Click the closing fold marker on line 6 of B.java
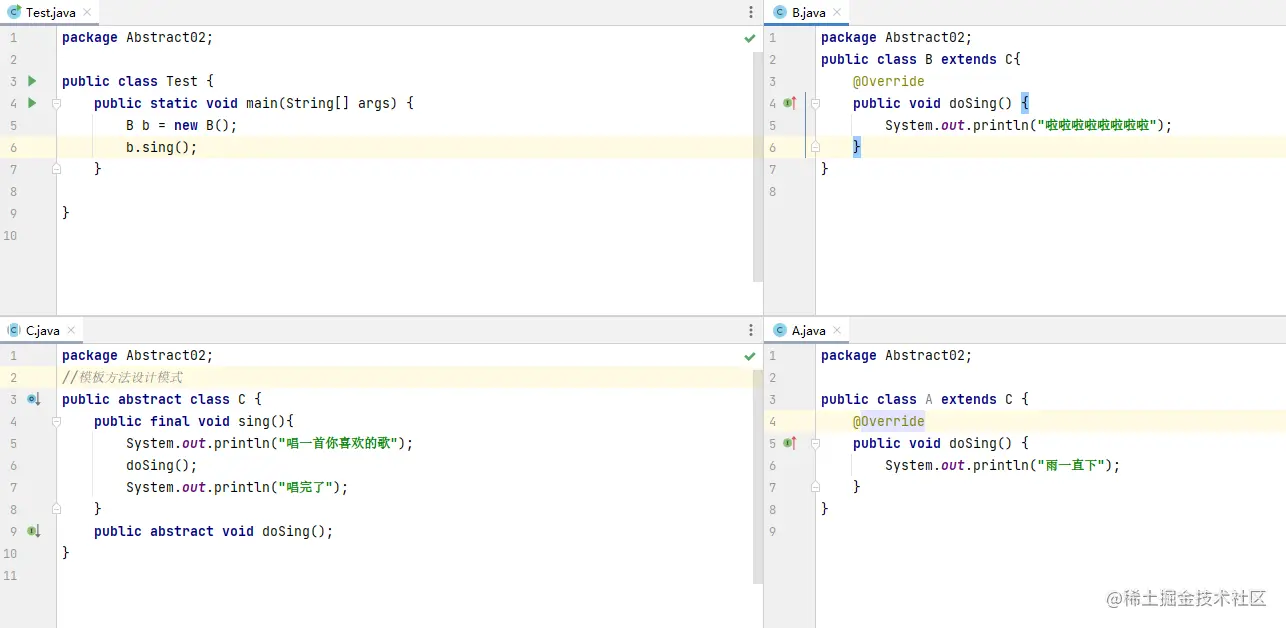The height and width of the screenshot is (628, 1286). coord(816,147)
